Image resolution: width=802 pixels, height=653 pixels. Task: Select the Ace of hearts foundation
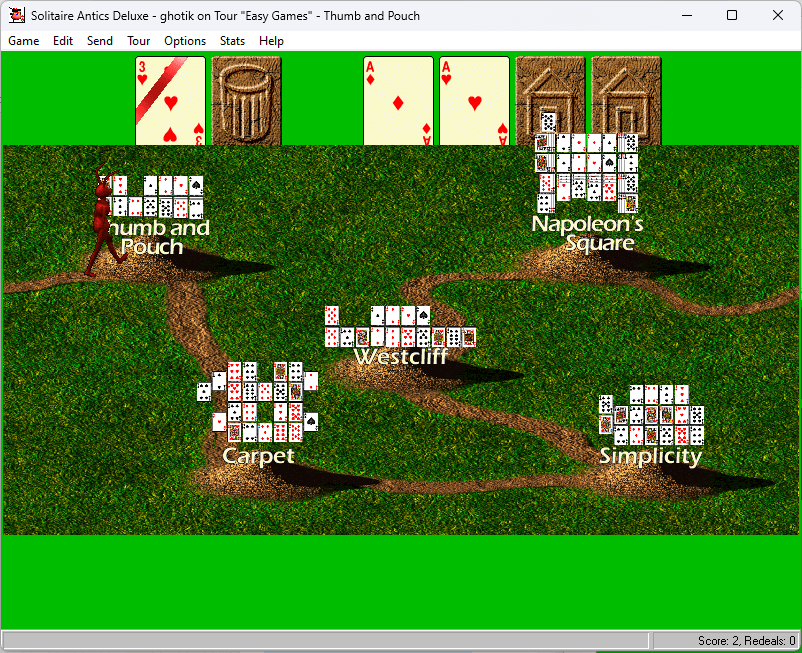point(475,101)
